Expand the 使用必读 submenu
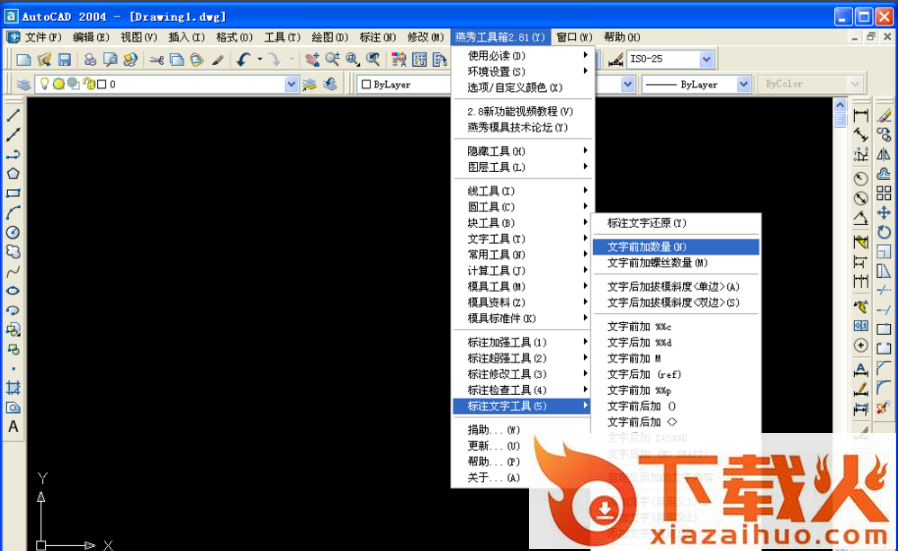 [523, 56]
